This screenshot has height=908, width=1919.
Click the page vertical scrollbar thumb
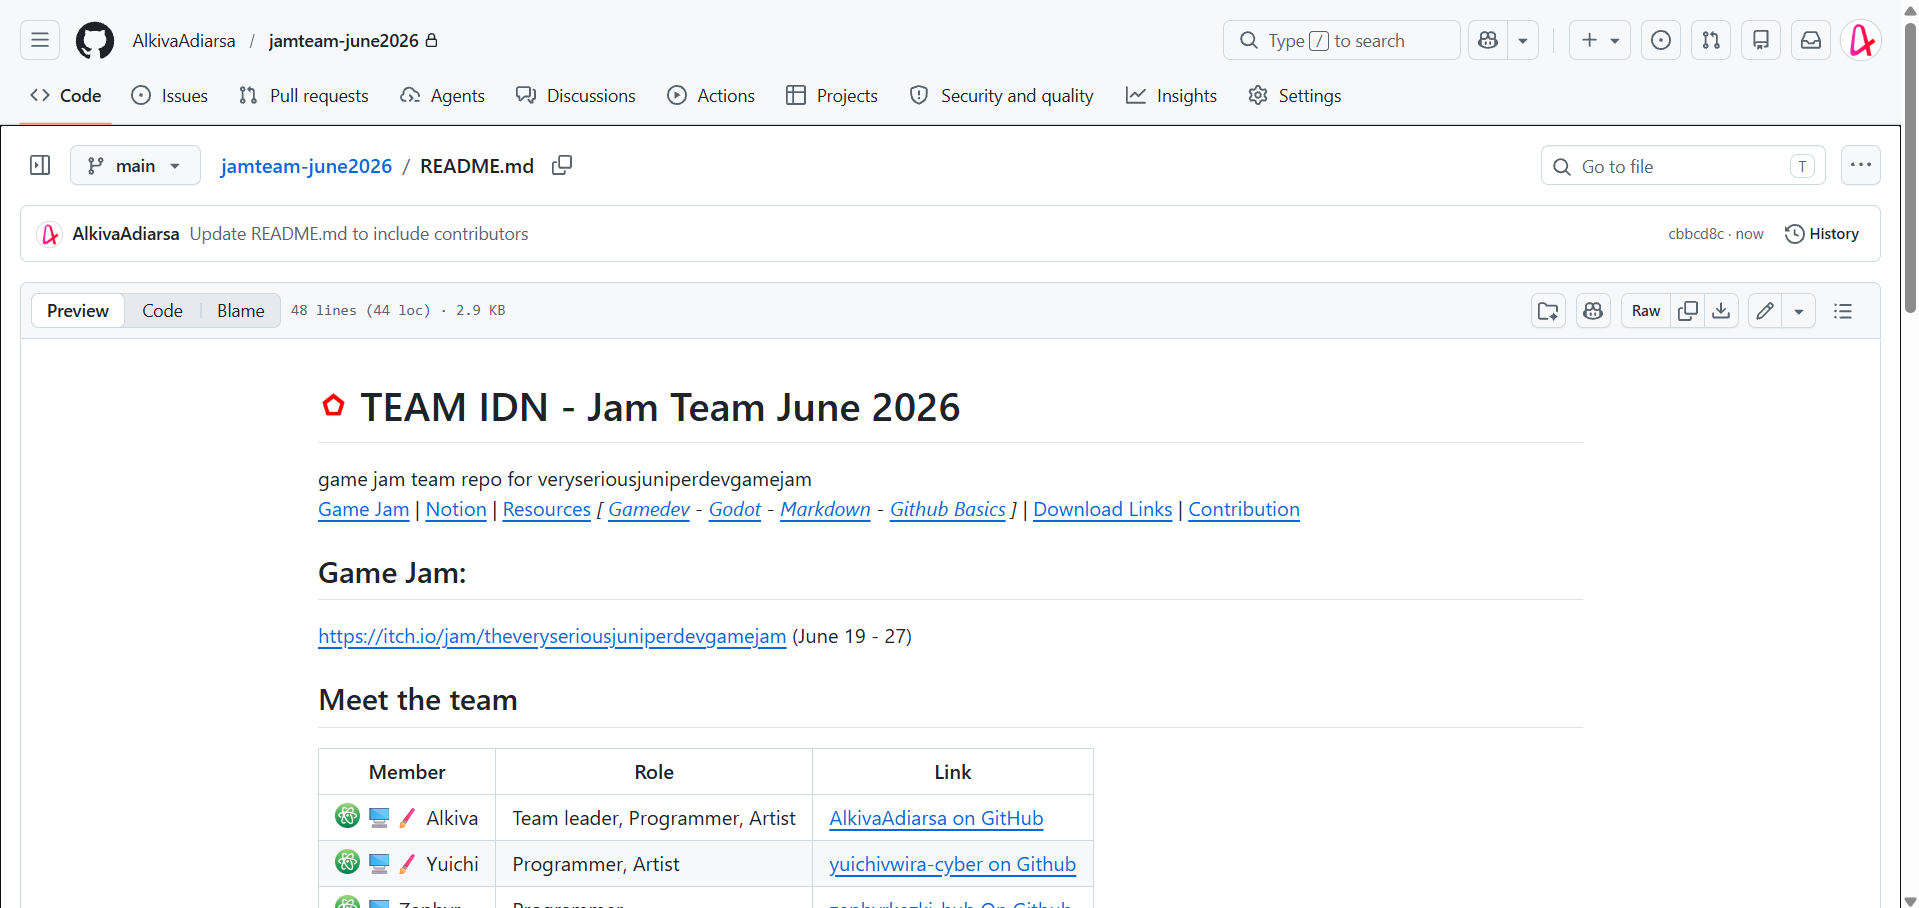[1910, 168]
